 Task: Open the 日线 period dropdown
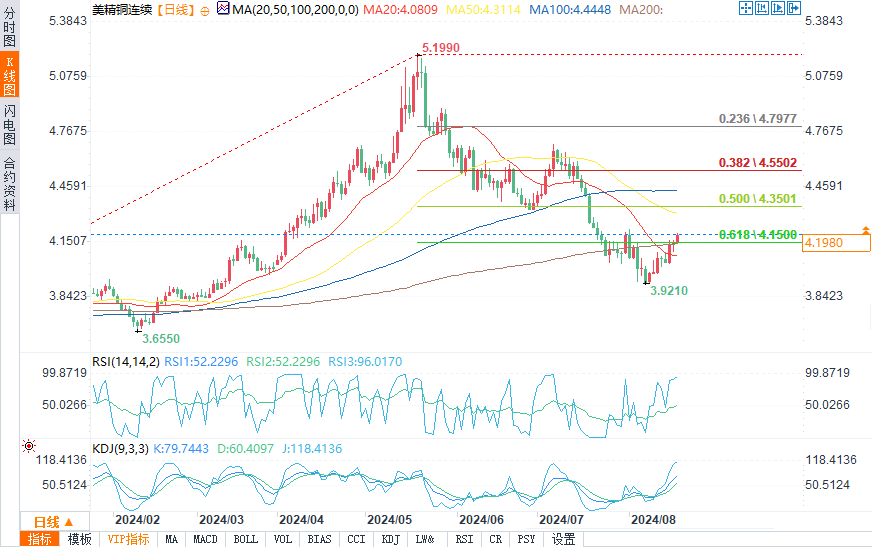(x=53, y=522)
